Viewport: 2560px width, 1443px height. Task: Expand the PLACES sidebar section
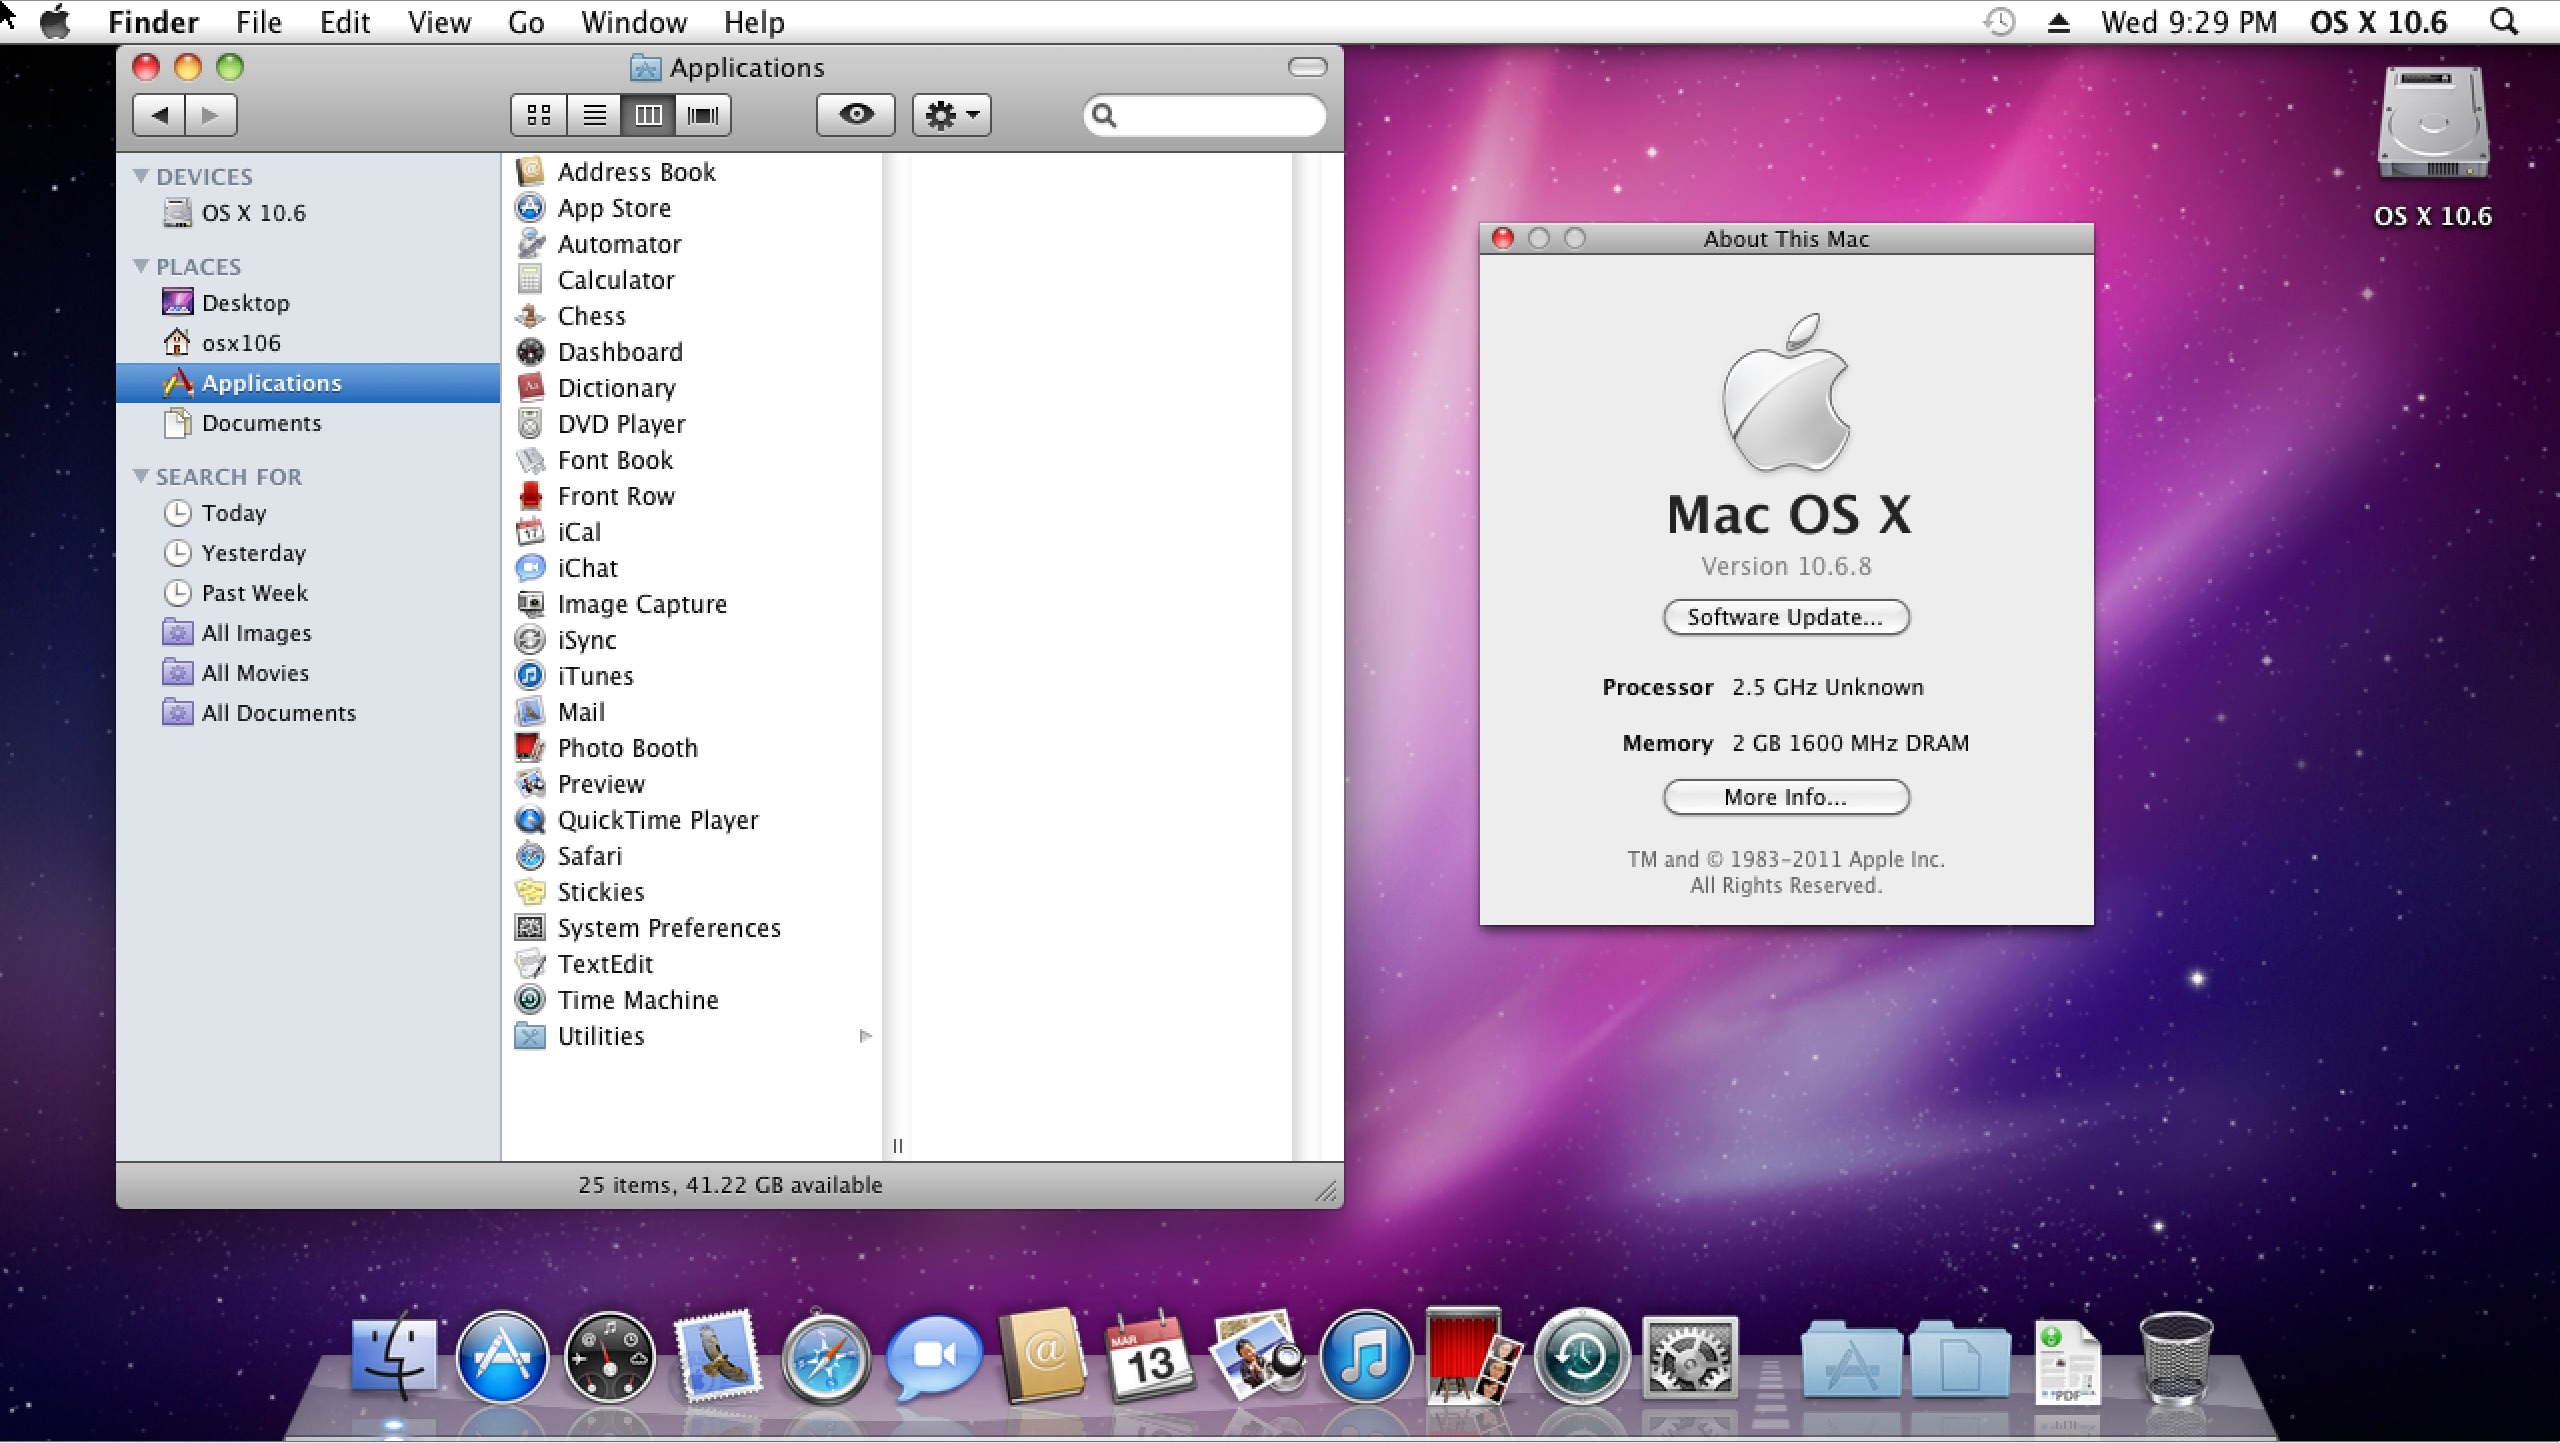pos(144,264)
